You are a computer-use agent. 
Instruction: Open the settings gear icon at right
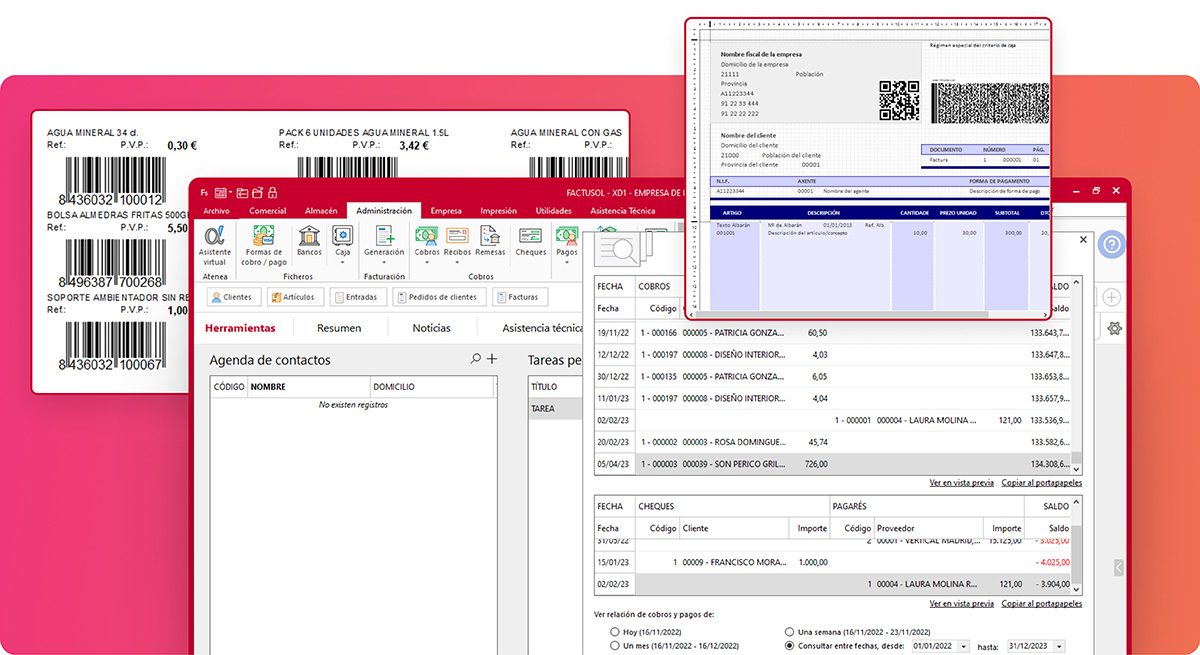coord(1114,328)
